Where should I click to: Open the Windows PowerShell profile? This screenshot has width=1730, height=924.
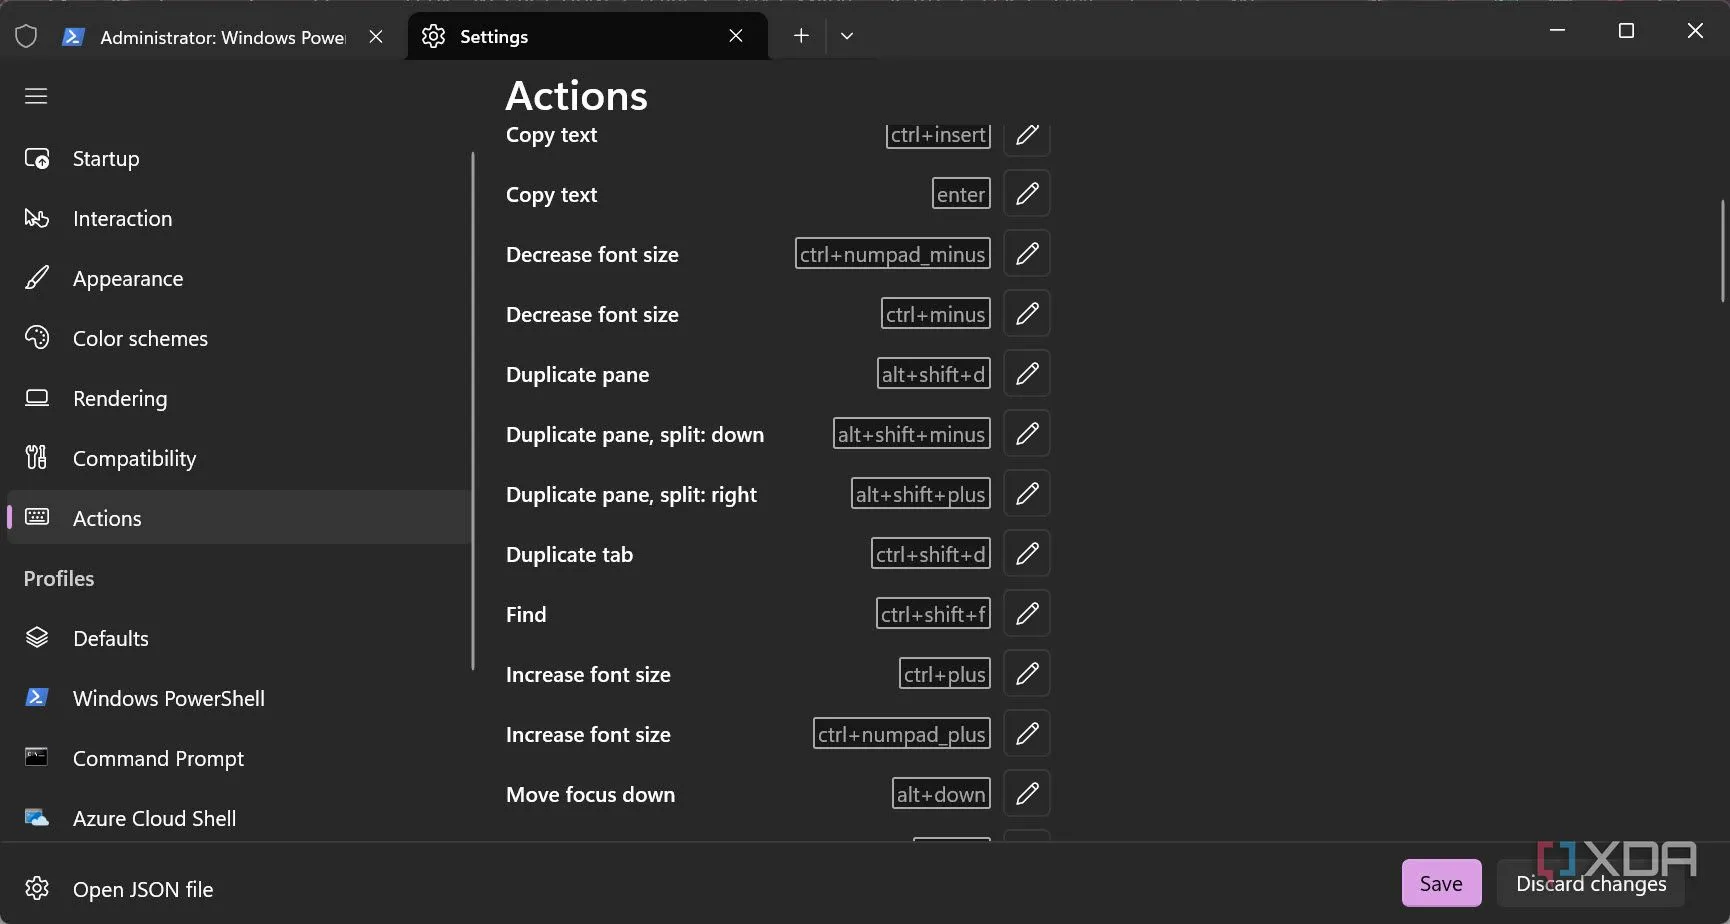click(x=168, y=699)
